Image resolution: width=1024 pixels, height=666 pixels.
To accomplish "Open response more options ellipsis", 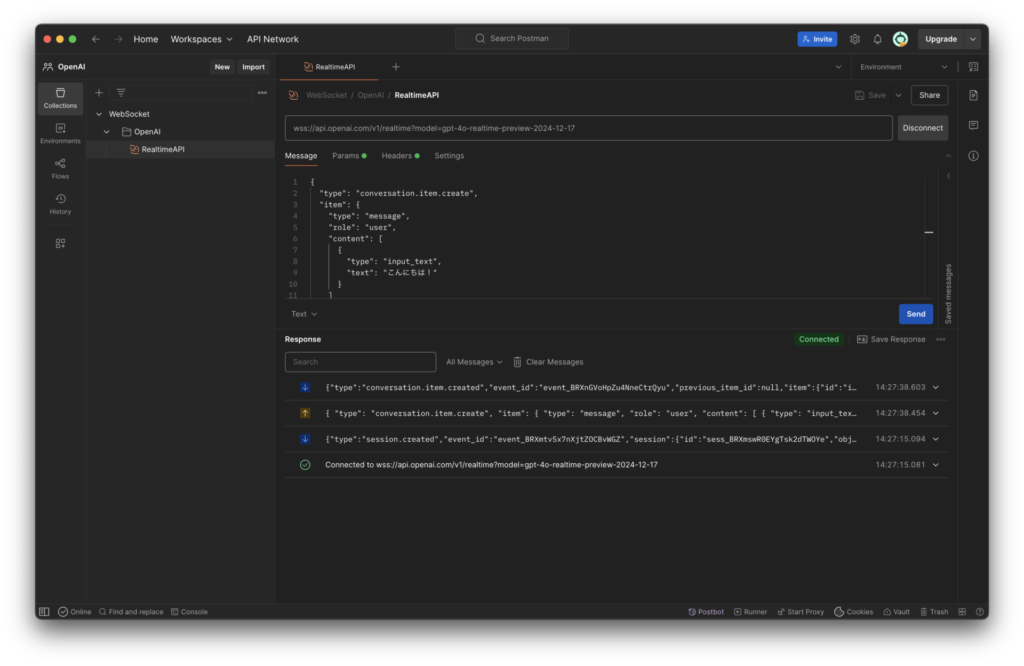I will (940, 340).
